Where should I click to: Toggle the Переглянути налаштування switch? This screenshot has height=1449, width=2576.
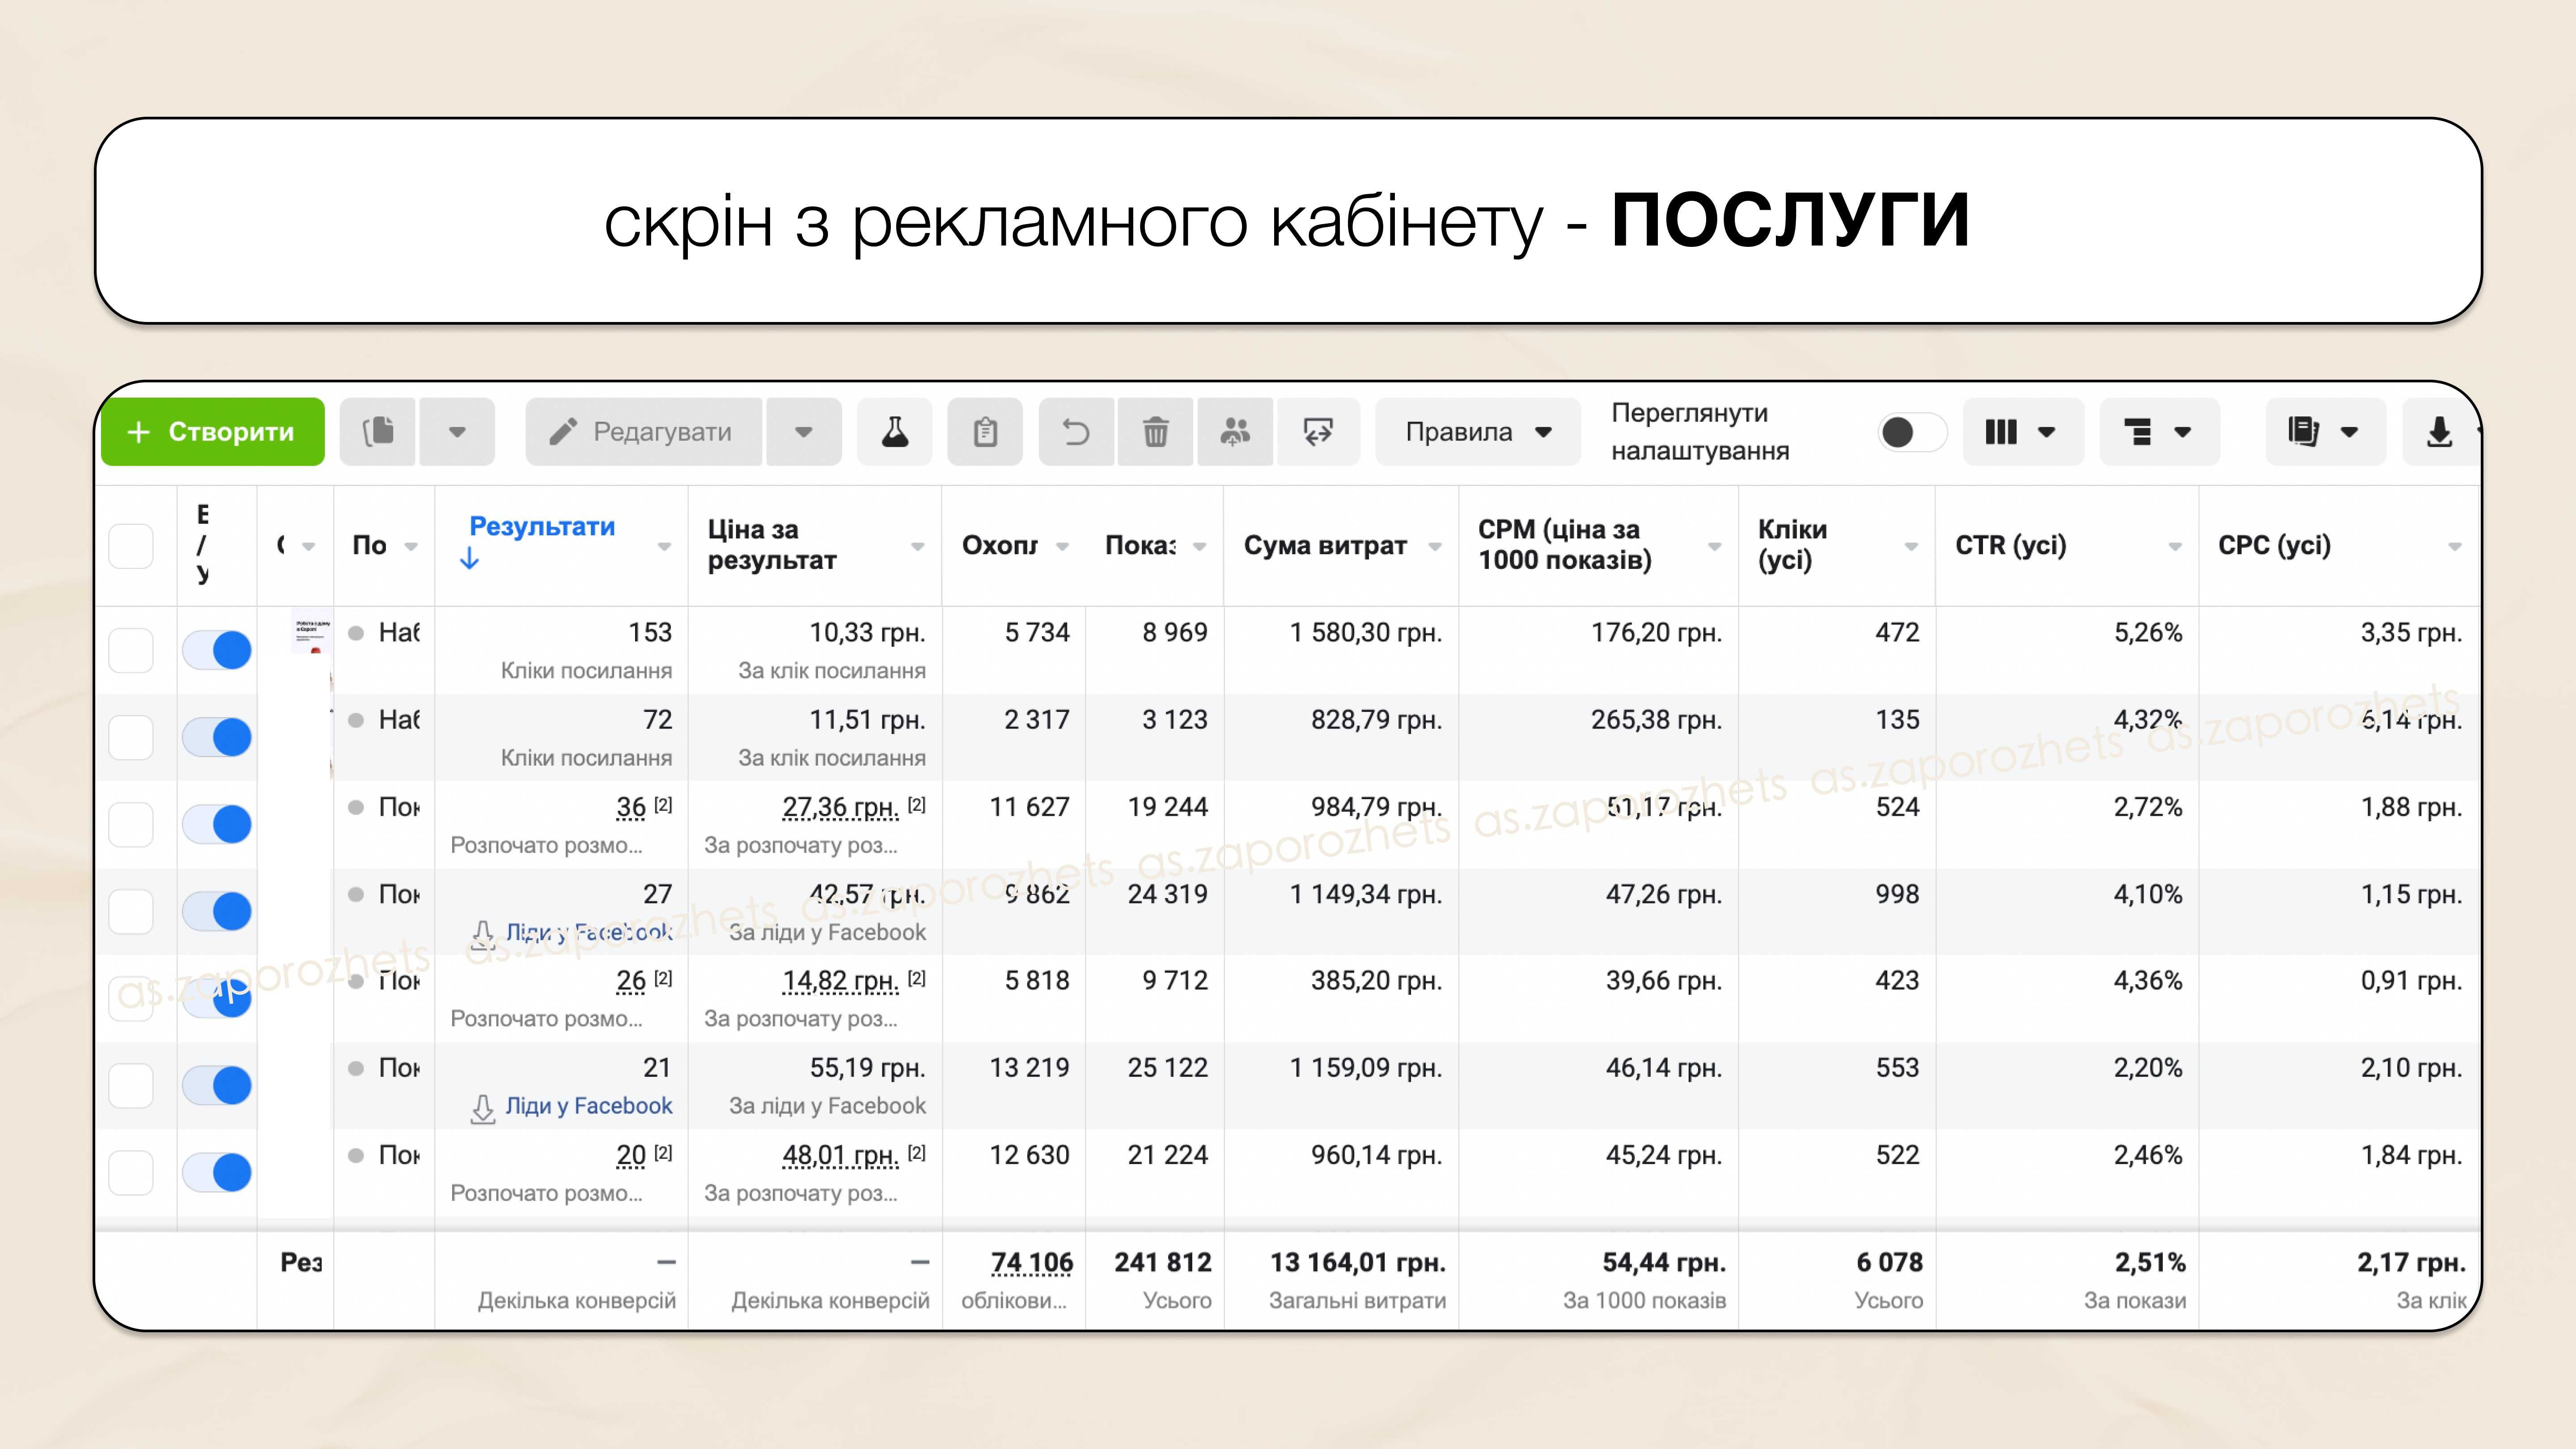(1911, 432)
